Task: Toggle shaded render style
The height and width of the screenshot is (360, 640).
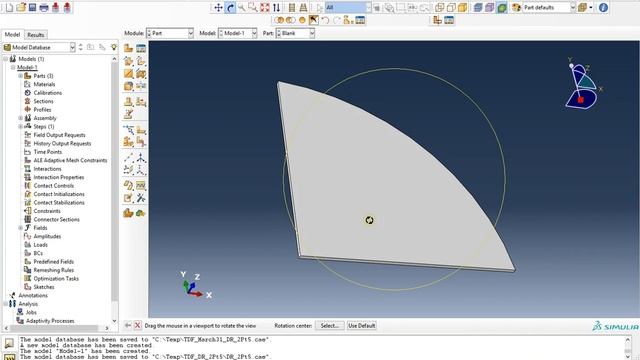Action: pos(462,7)
